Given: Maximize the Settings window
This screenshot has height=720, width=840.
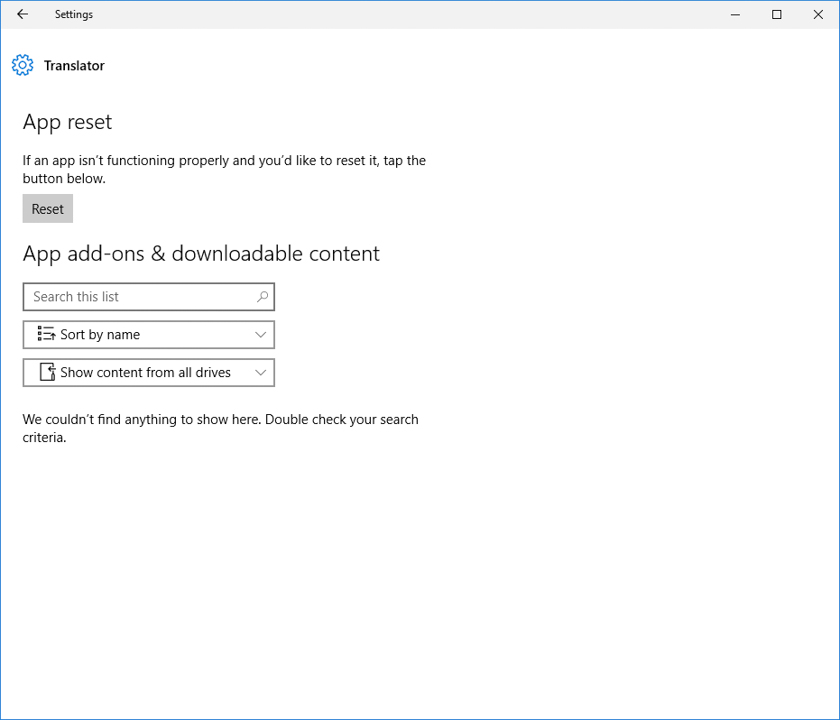Looking at the screenshot, I should click(x=777, y=15).
